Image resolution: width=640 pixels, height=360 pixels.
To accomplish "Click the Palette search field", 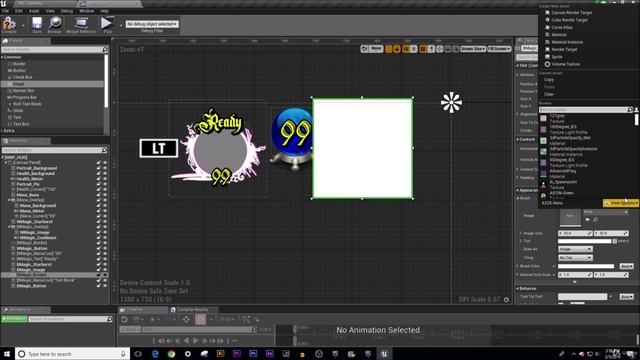I will [x=54, y=49].
